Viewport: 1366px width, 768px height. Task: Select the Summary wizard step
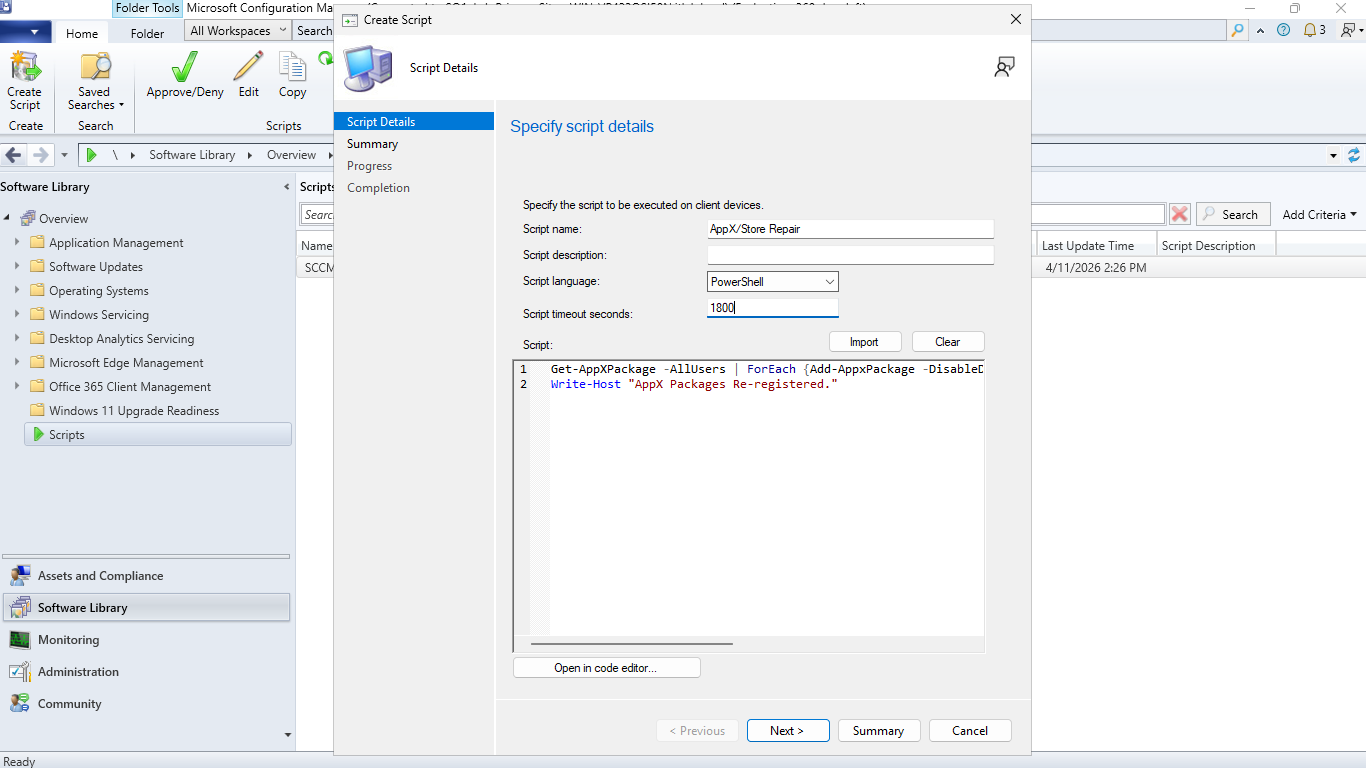tap(372, 144)
